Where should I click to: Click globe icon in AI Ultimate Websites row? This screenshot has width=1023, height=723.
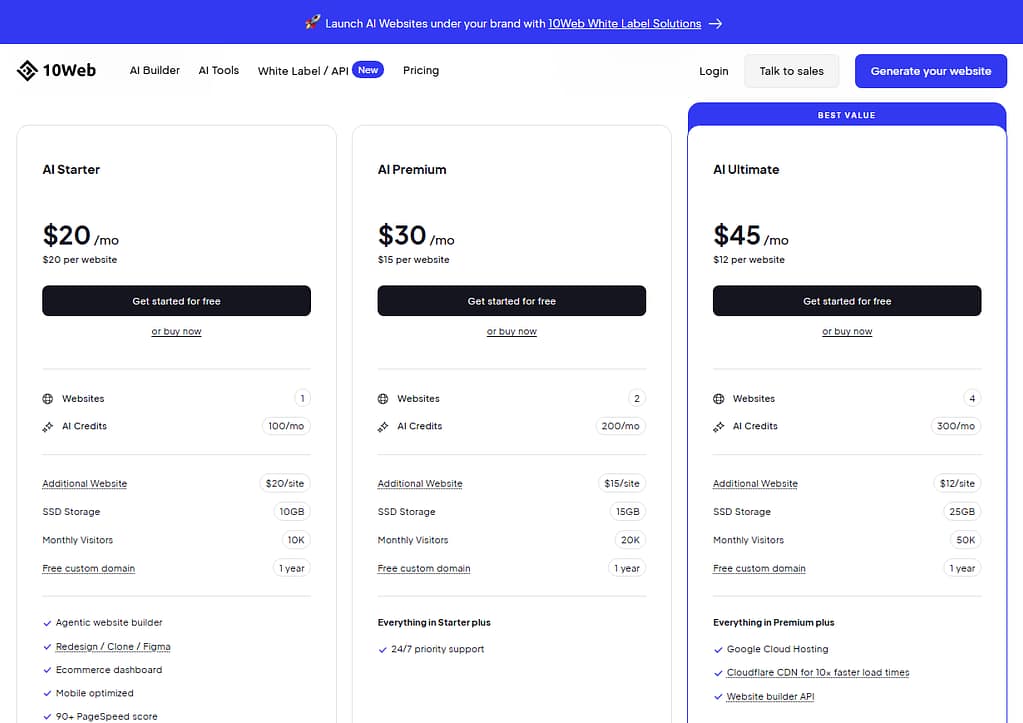click(718, 399)
